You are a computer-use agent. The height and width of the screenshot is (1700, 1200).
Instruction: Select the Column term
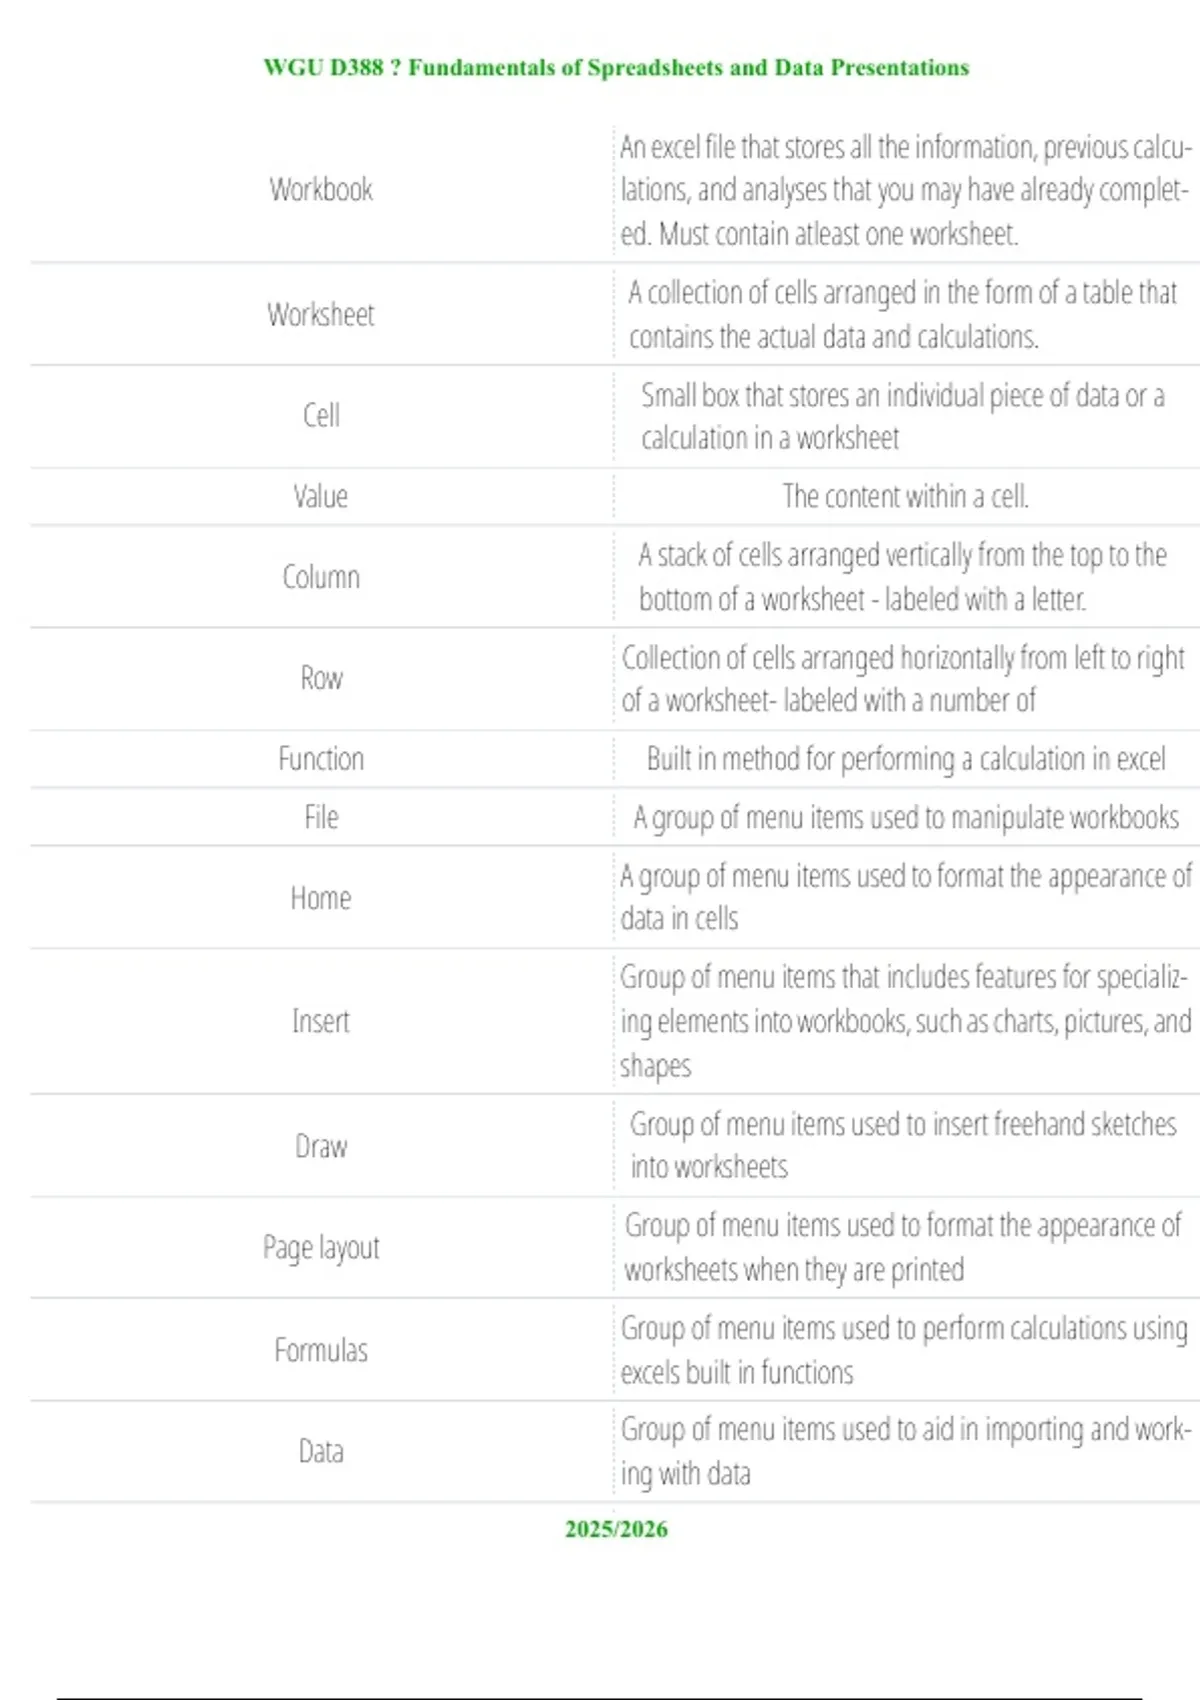pyautogui.click(x=321, y=577)
